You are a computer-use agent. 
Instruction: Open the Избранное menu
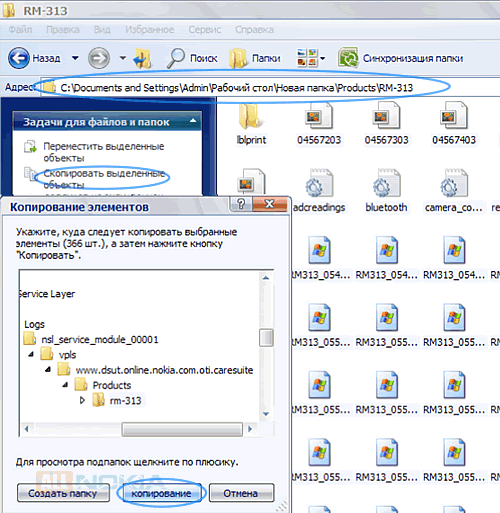pyautogui.click(x=150, y=30)
